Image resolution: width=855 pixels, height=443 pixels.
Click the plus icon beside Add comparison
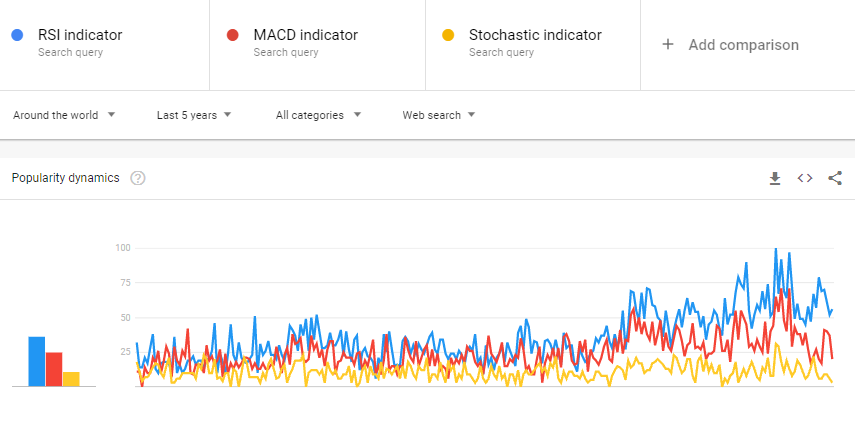click(667, 45)
